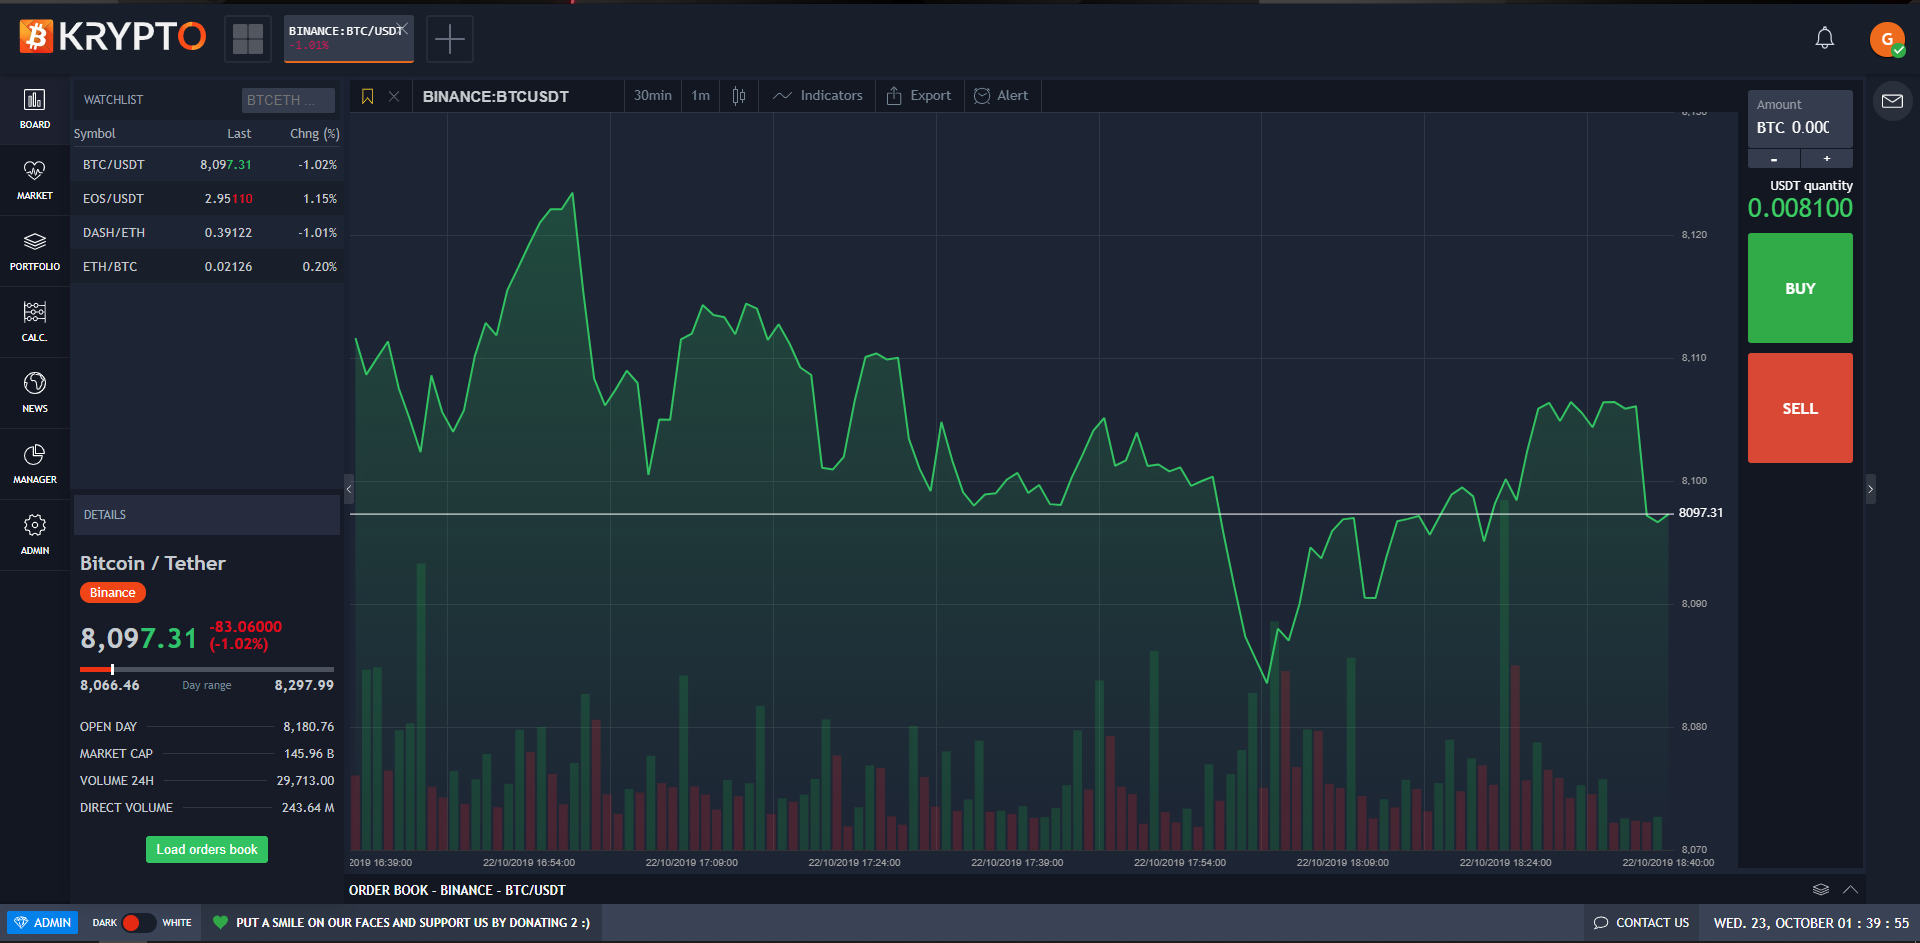Collapse the right trade panel arrow
This screenshot has height=943, width=1920.
coord(1870,489)
